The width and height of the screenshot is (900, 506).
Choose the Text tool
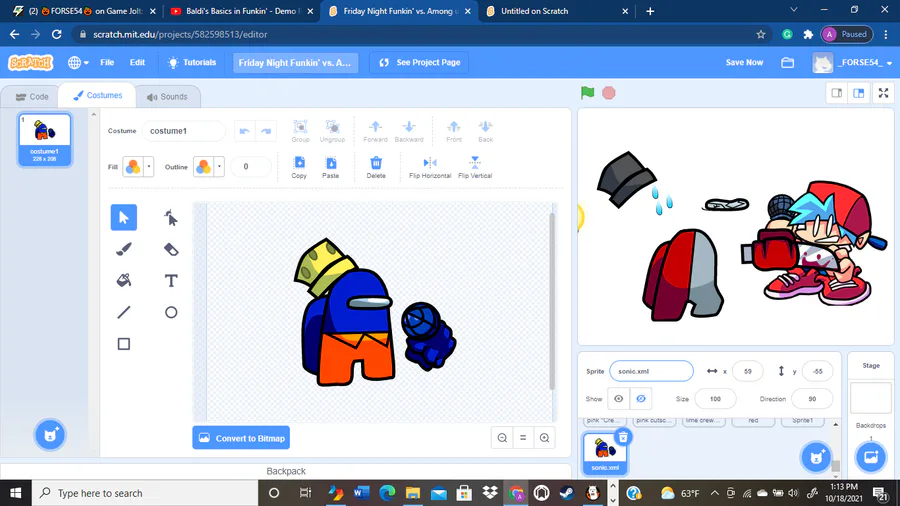tap(171, 281)
